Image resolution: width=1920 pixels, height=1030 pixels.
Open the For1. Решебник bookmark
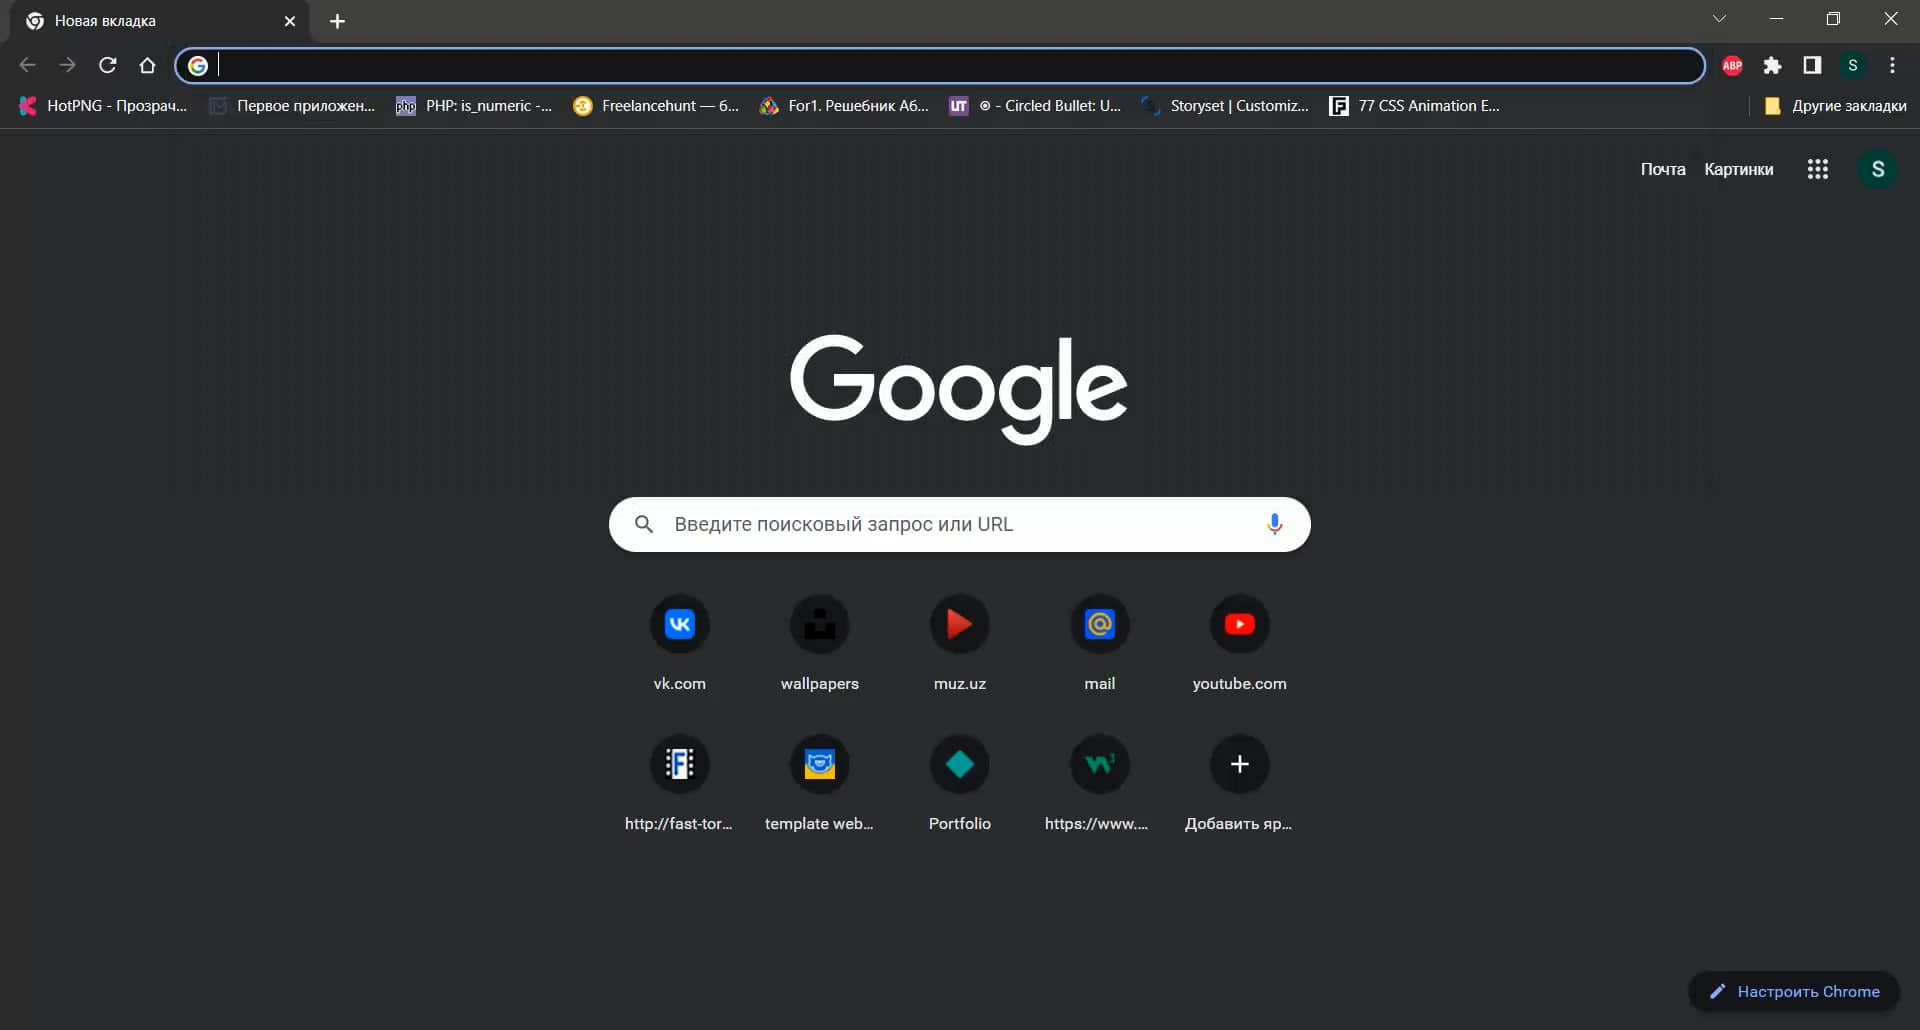click(845, 106)
